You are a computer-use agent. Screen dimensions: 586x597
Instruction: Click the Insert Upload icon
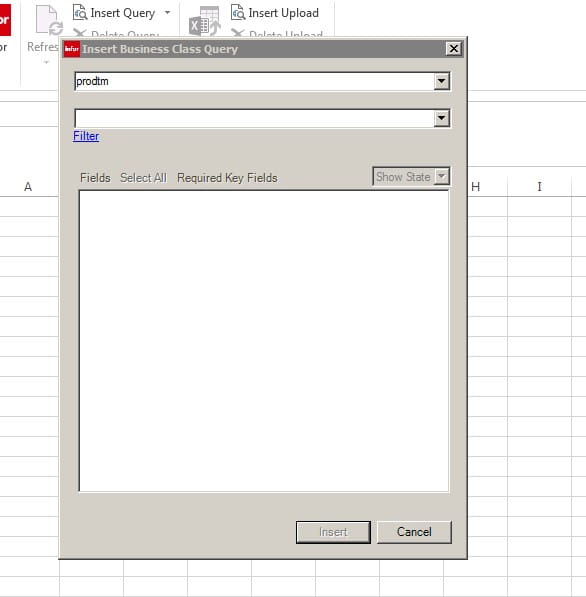pyautogui.click(x=238, y=13)
